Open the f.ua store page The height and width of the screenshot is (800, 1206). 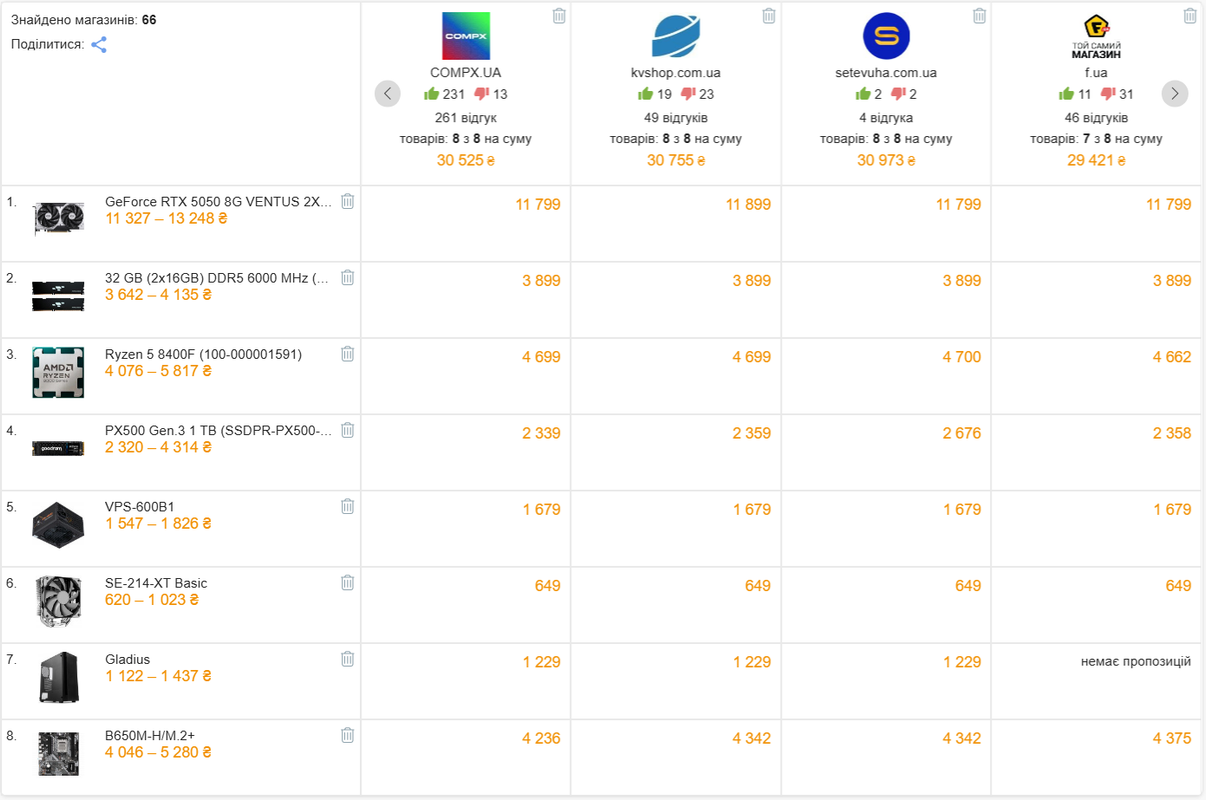pyautogui.click(x=1096, y=73)
